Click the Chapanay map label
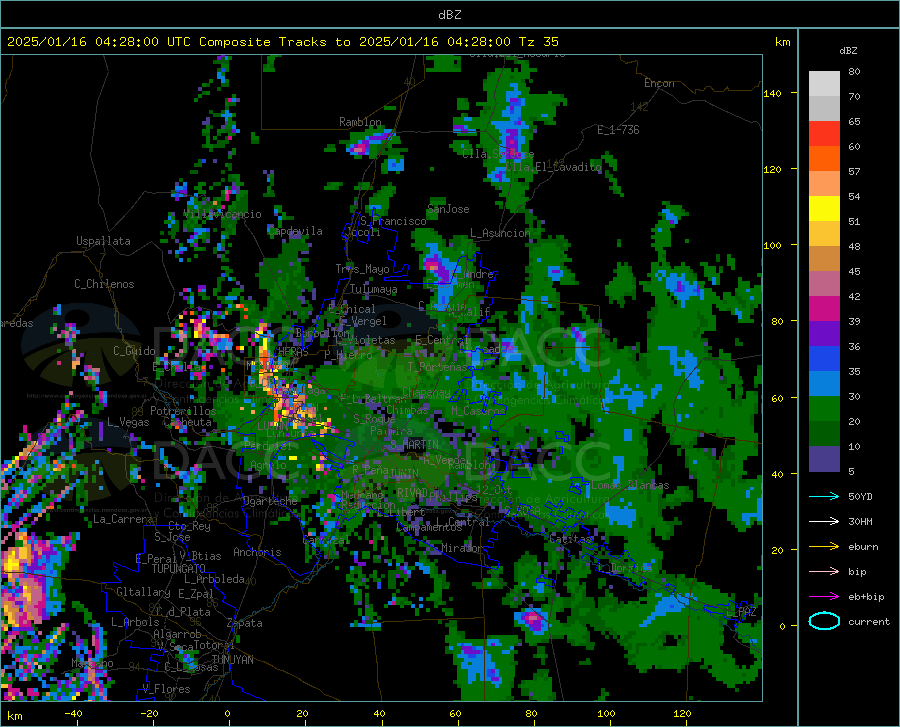 [426, 392]
